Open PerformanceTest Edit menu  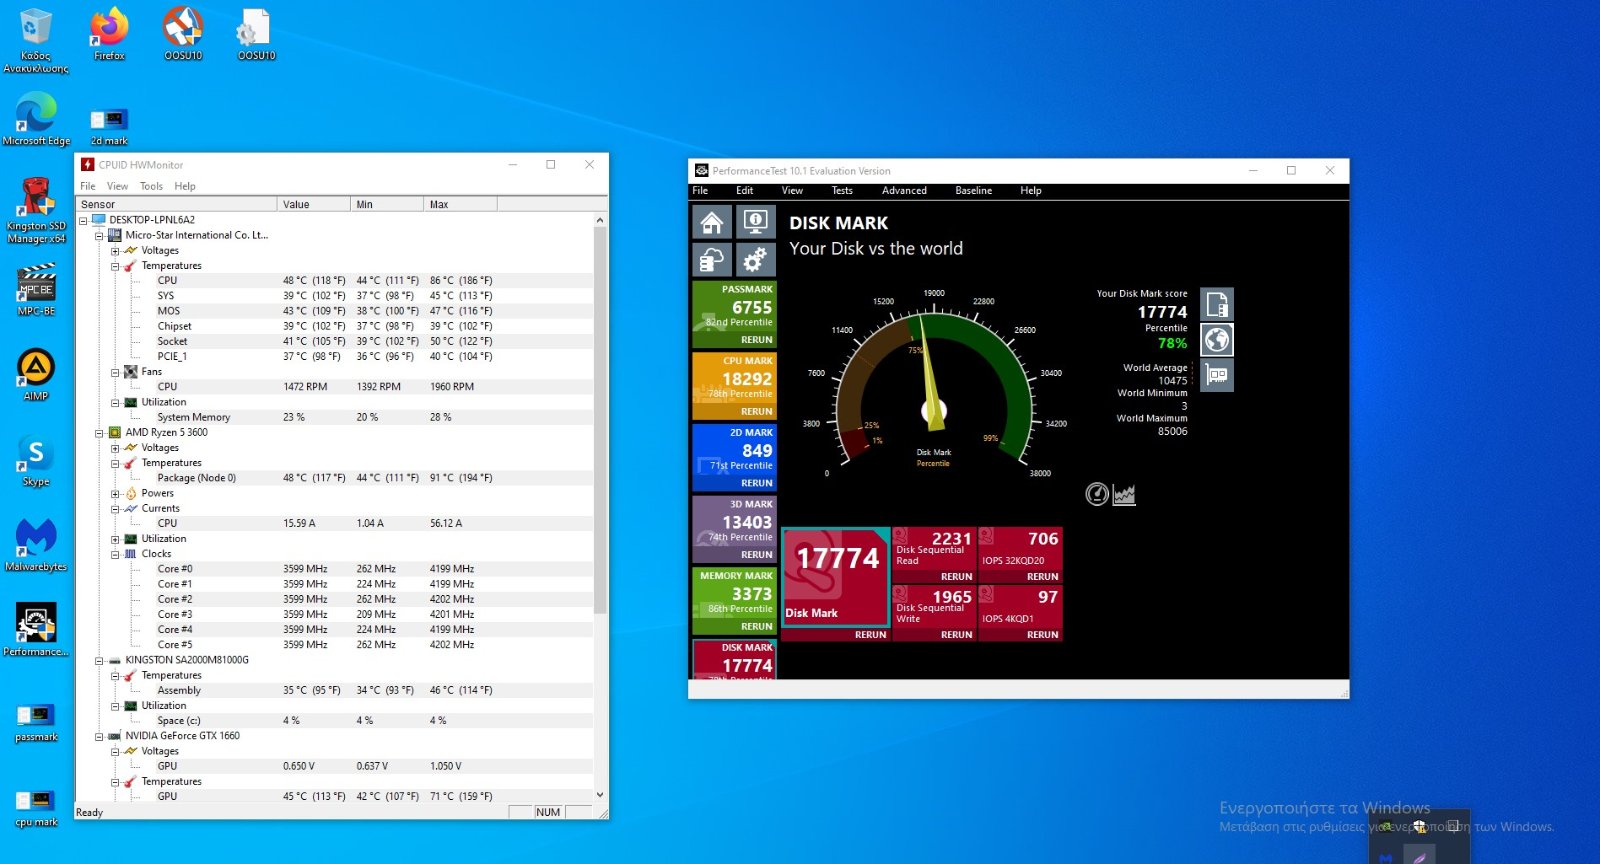744,191
